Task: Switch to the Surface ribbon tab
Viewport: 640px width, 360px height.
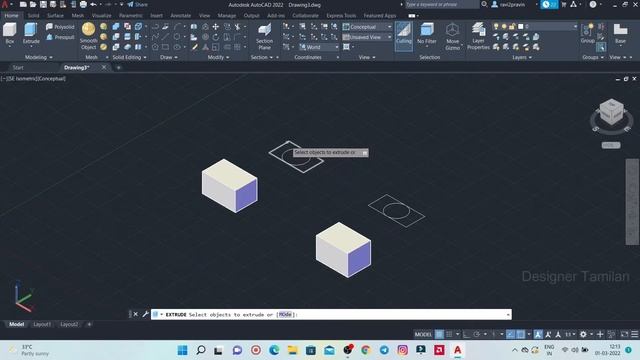Action: click(55, 16)
